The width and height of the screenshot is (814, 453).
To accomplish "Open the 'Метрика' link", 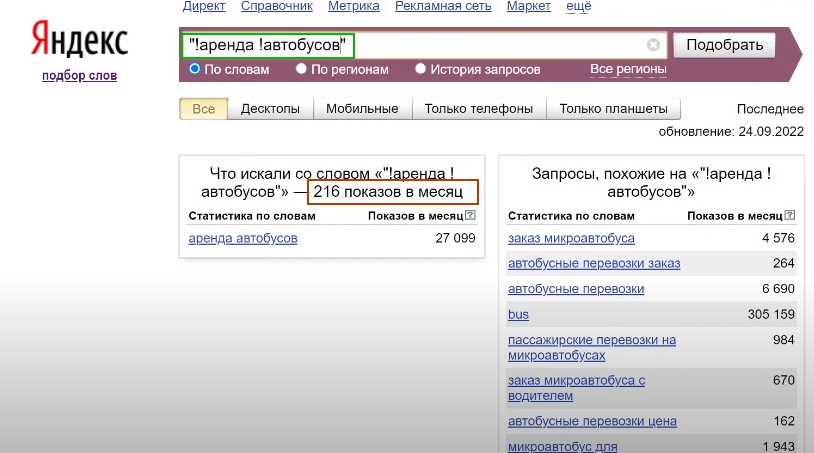I will click(x=354, y=6).
